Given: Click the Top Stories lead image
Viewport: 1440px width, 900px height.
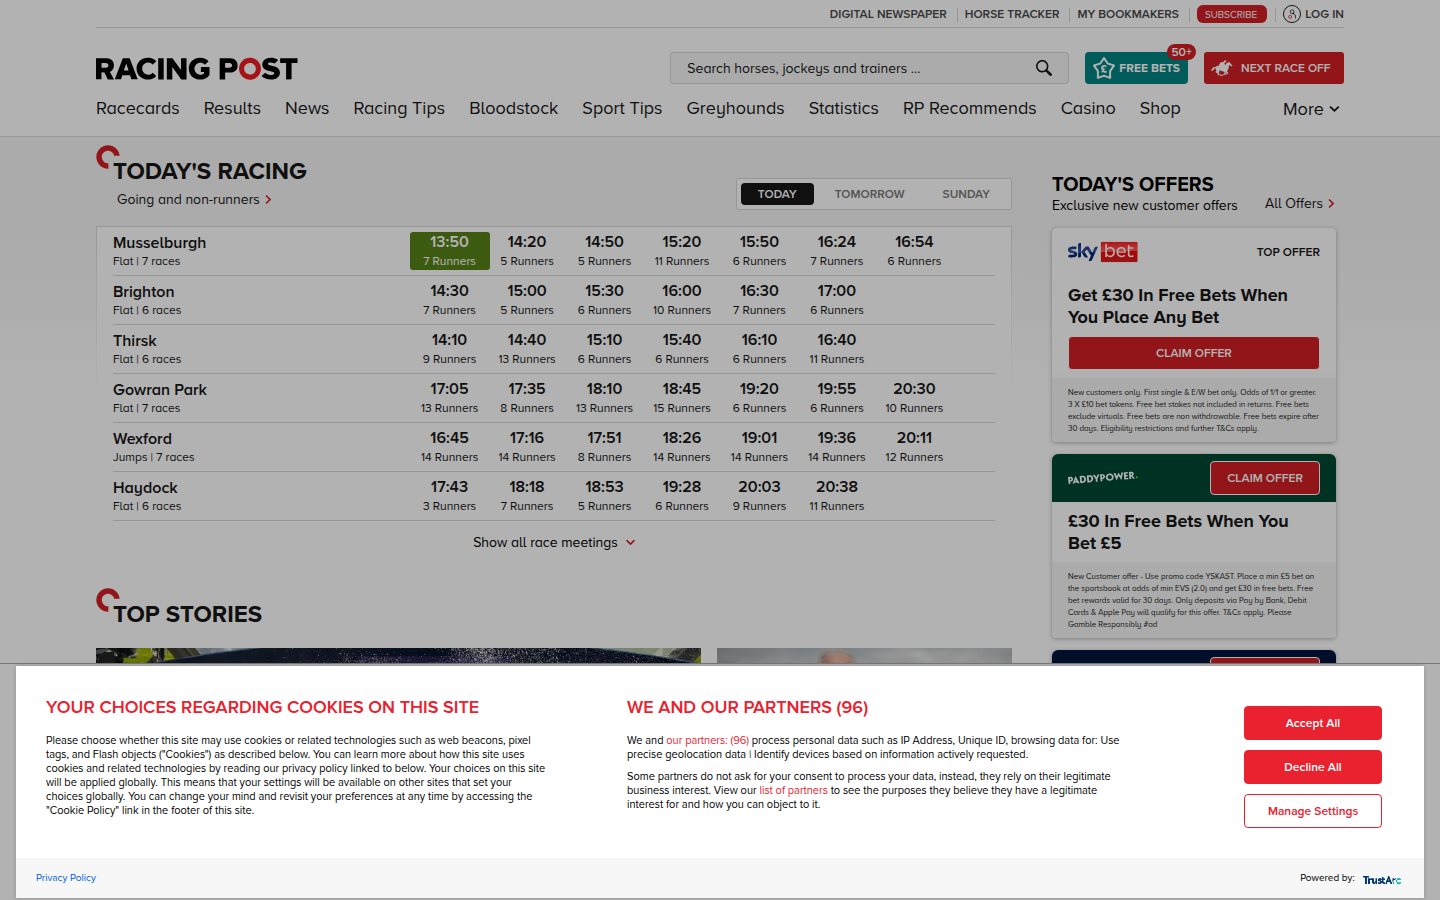Looking at the screenshot, I should pyautogui.click(x=398, y=656).
